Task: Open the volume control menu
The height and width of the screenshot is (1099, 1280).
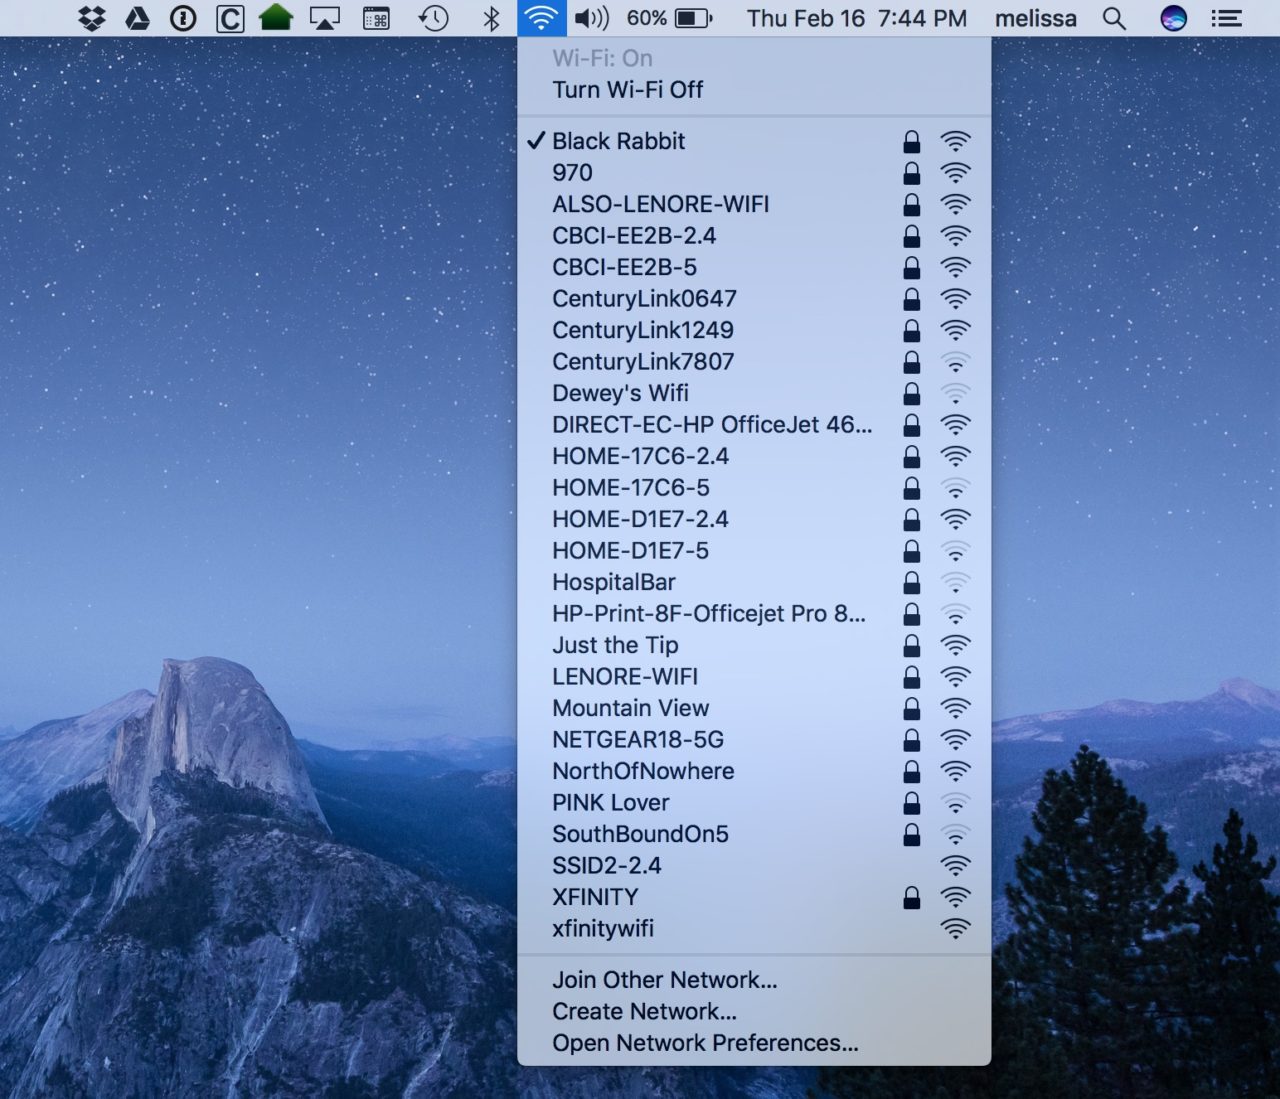Action: pos(592,18)
